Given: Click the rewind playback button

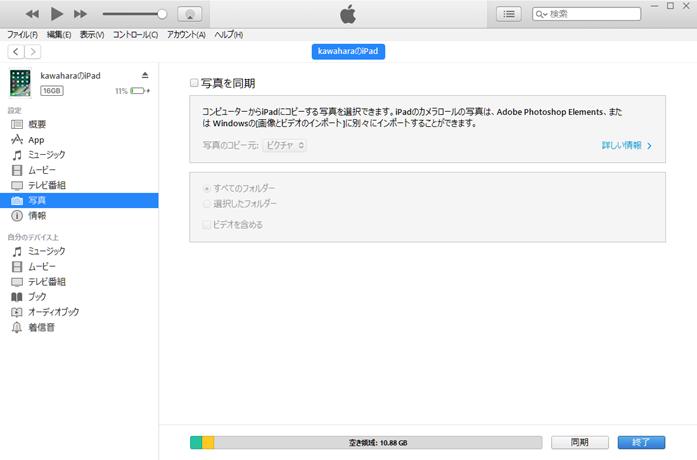Looking at the screenshot, I should point(32,14).
